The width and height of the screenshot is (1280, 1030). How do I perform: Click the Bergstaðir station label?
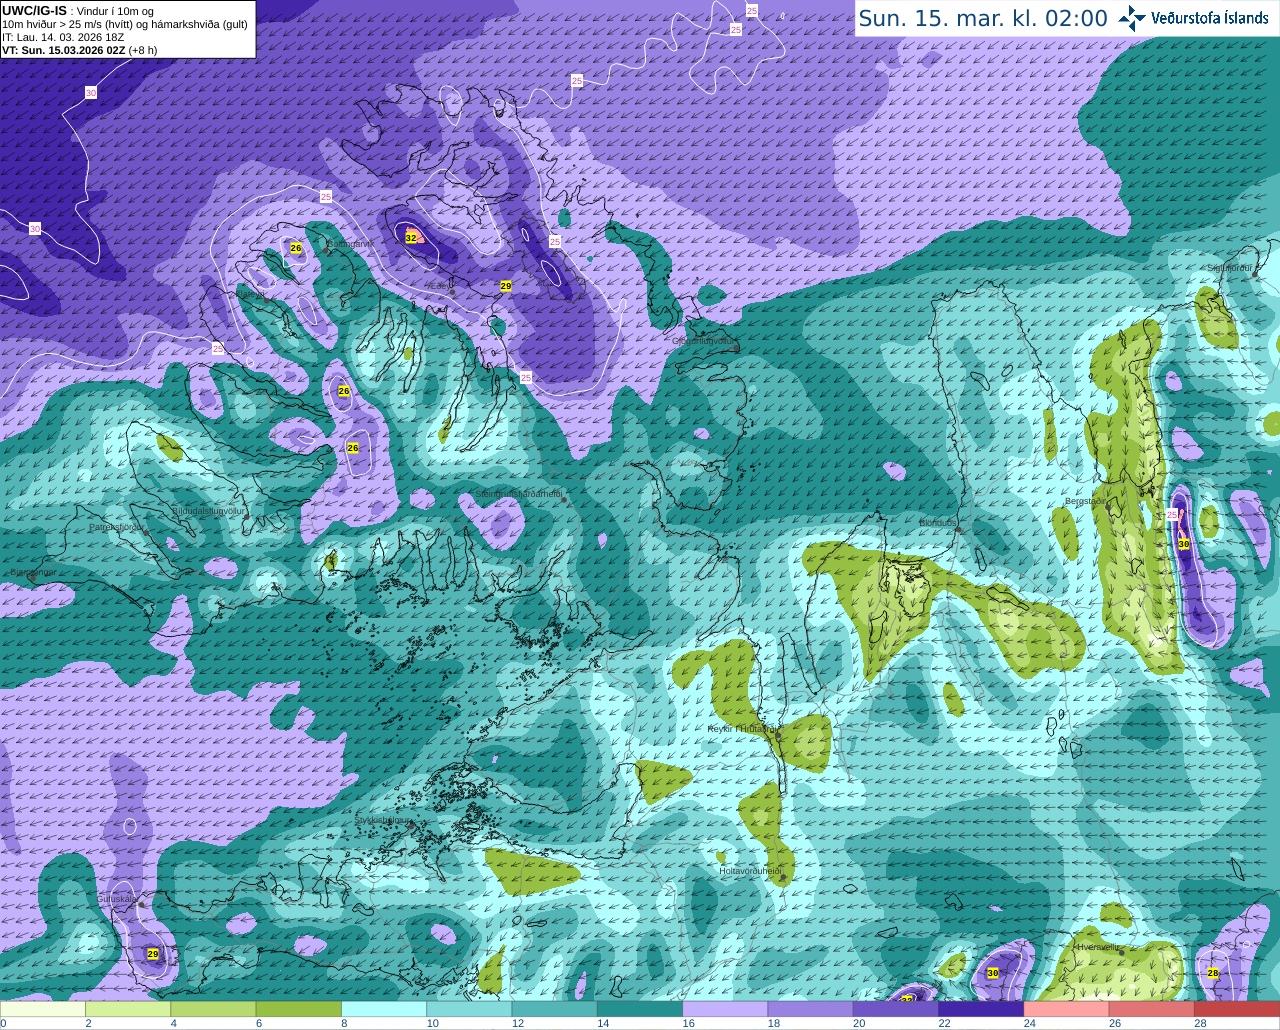(x=1086, y=501)
